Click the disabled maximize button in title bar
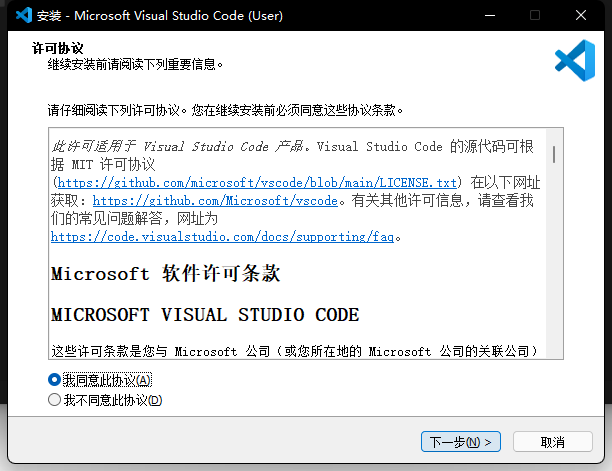This screenshot has height=471, width=612. (535, 16)
